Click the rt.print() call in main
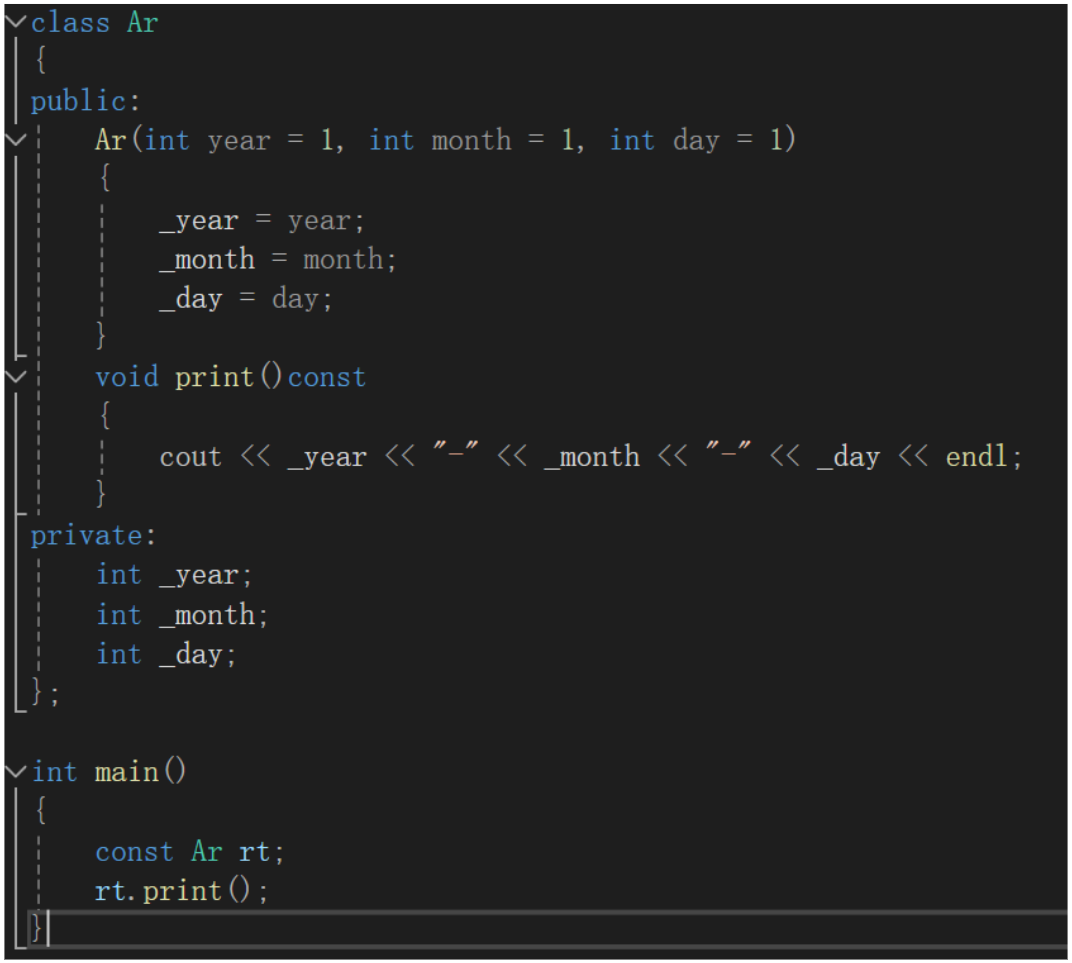The image size is (1072, 963). 180,890
